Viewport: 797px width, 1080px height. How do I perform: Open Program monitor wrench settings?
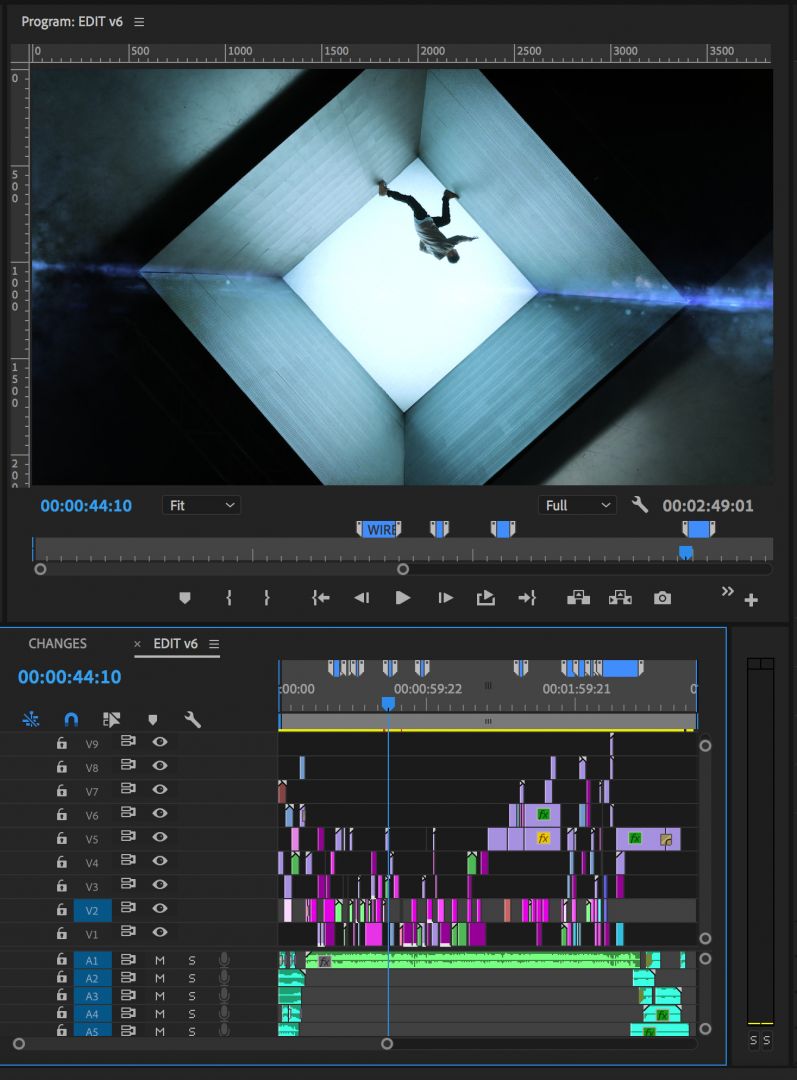[640, 505]
